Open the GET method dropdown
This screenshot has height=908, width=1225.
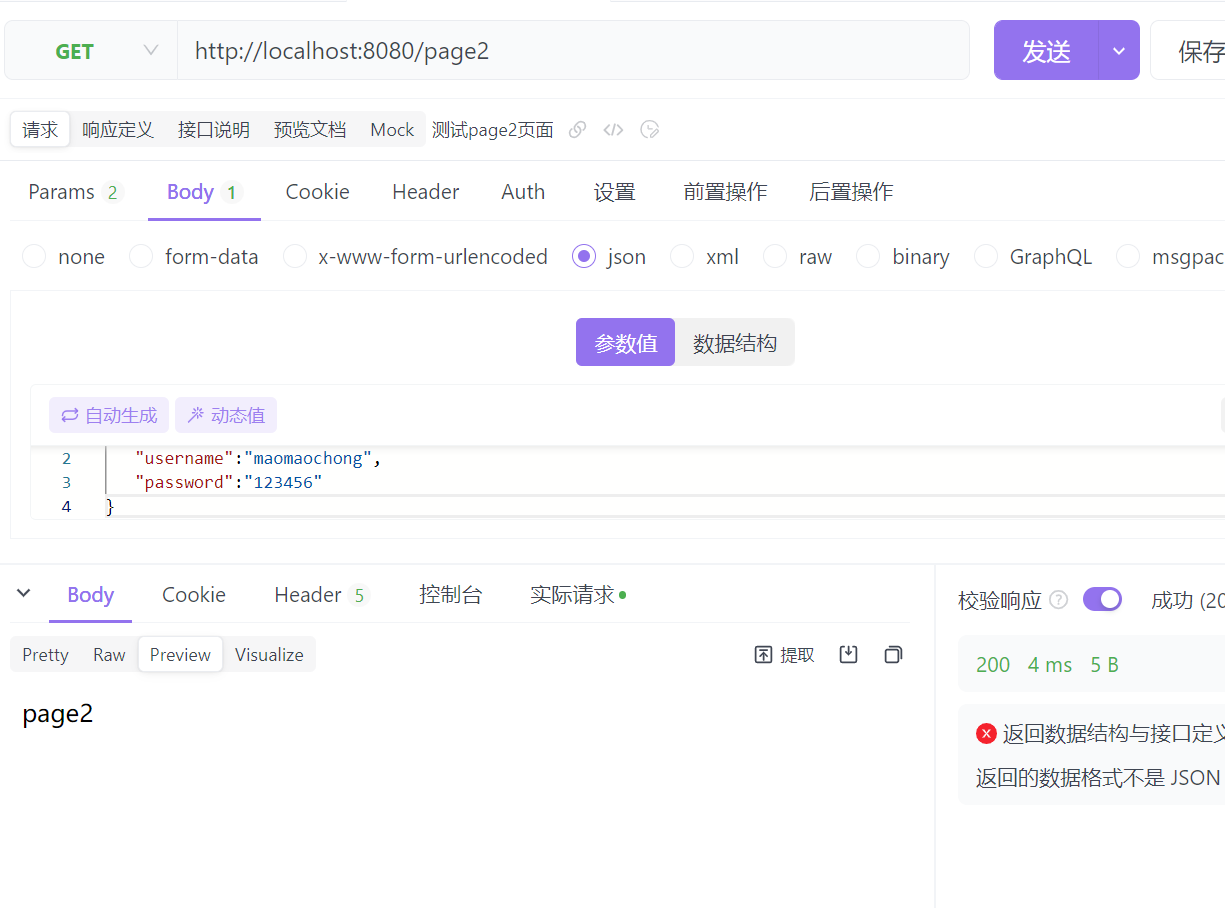click(150, 50)
